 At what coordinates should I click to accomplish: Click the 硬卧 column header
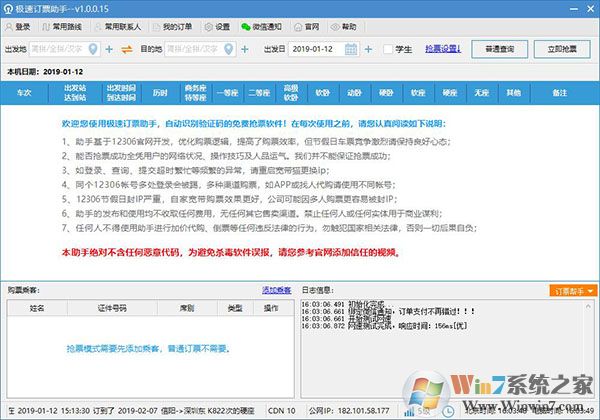[x=386, y=93]
